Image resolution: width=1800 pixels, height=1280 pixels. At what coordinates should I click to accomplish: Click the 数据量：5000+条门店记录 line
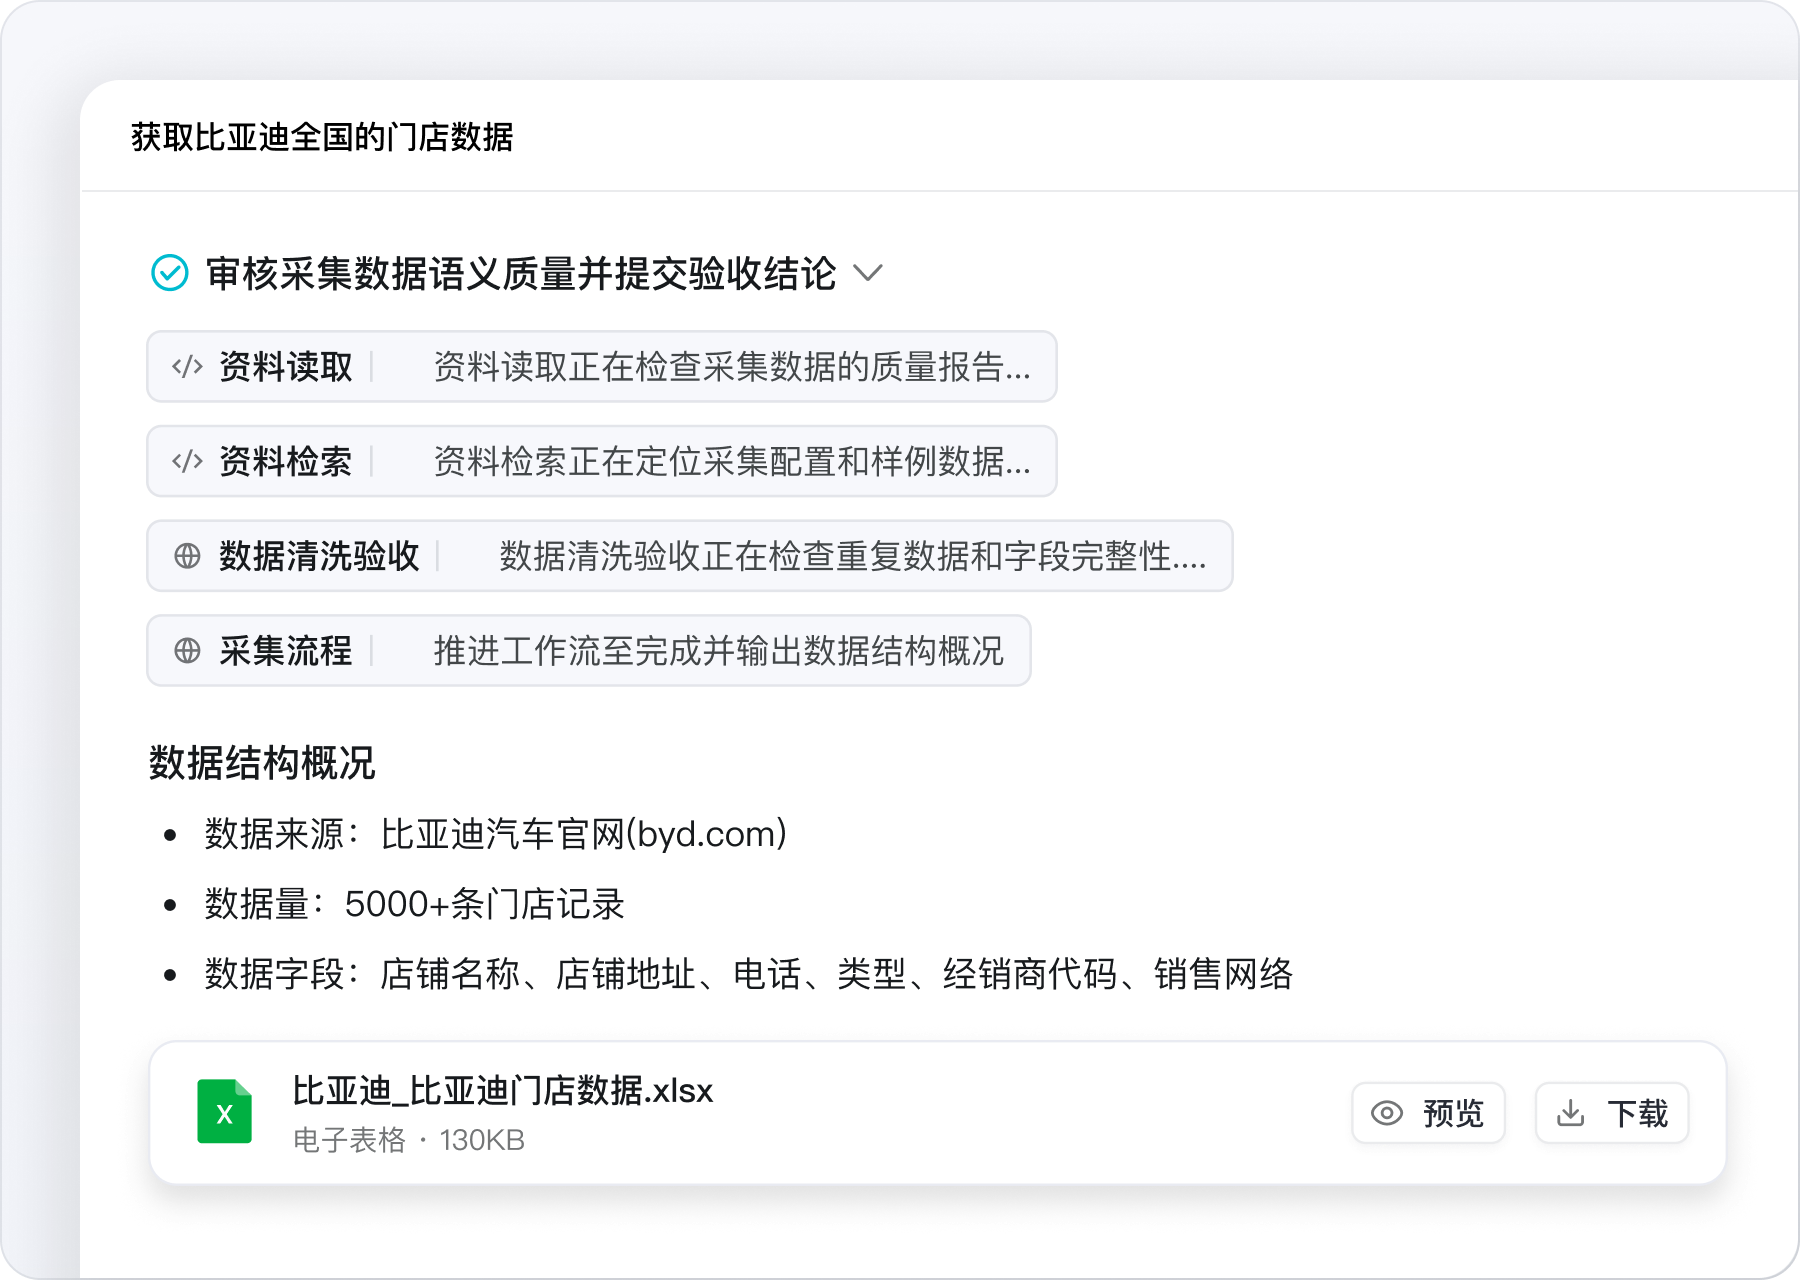coord(414,904)
